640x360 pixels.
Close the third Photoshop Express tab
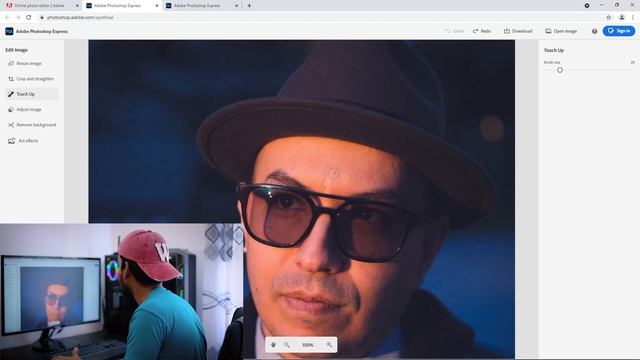[x=236, y=6]
